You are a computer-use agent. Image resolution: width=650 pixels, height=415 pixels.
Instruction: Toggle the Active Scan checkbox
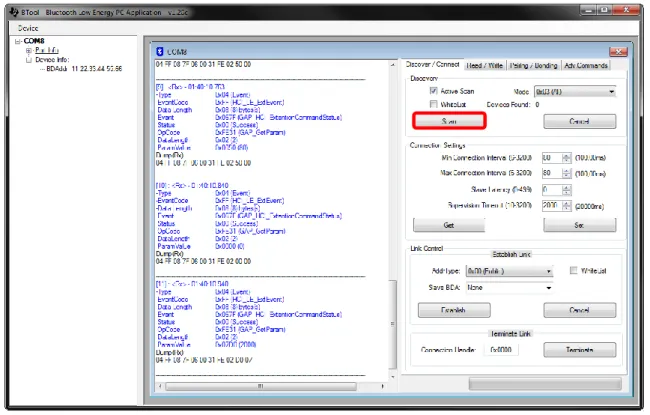click(434, 91)
